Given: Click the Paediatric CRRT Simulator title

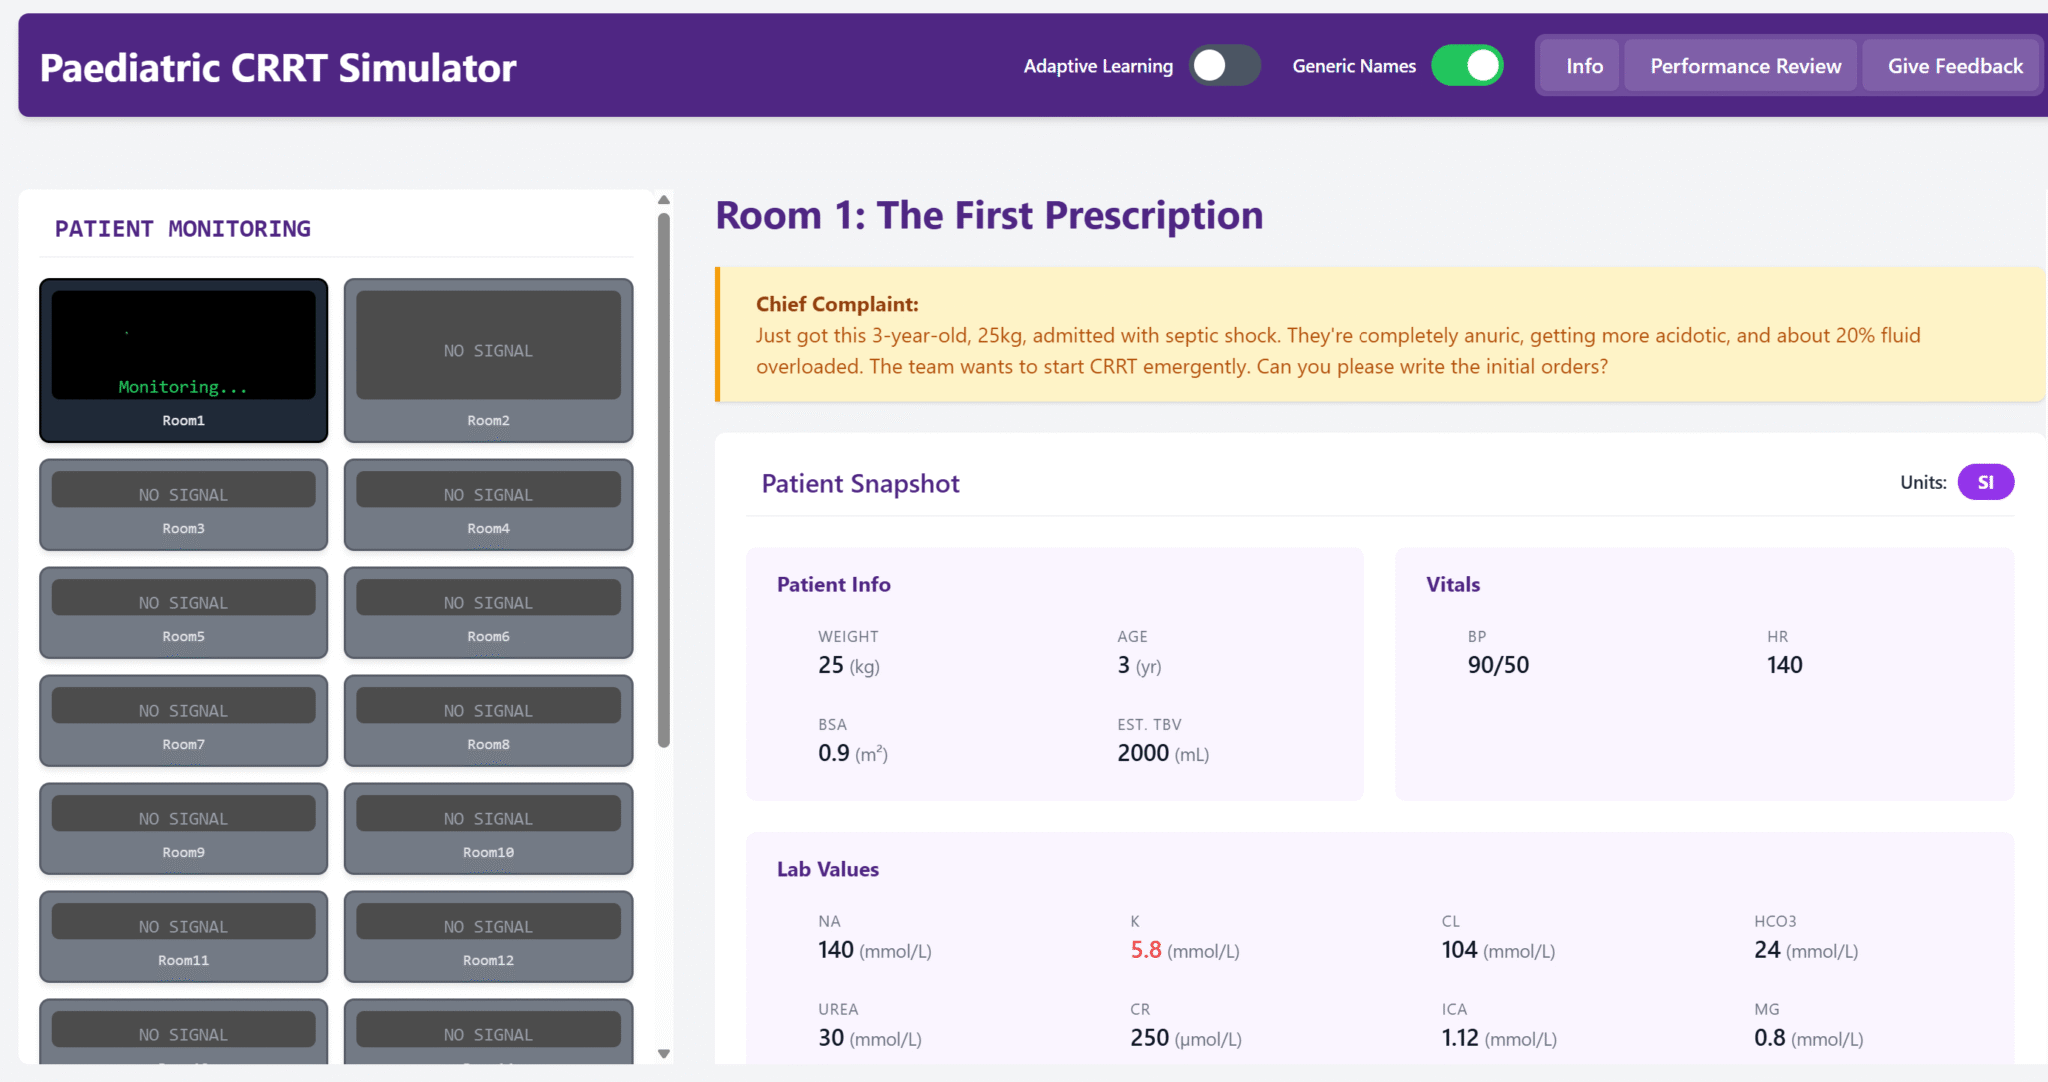Looking at the screenshot, I should point(278,68).
